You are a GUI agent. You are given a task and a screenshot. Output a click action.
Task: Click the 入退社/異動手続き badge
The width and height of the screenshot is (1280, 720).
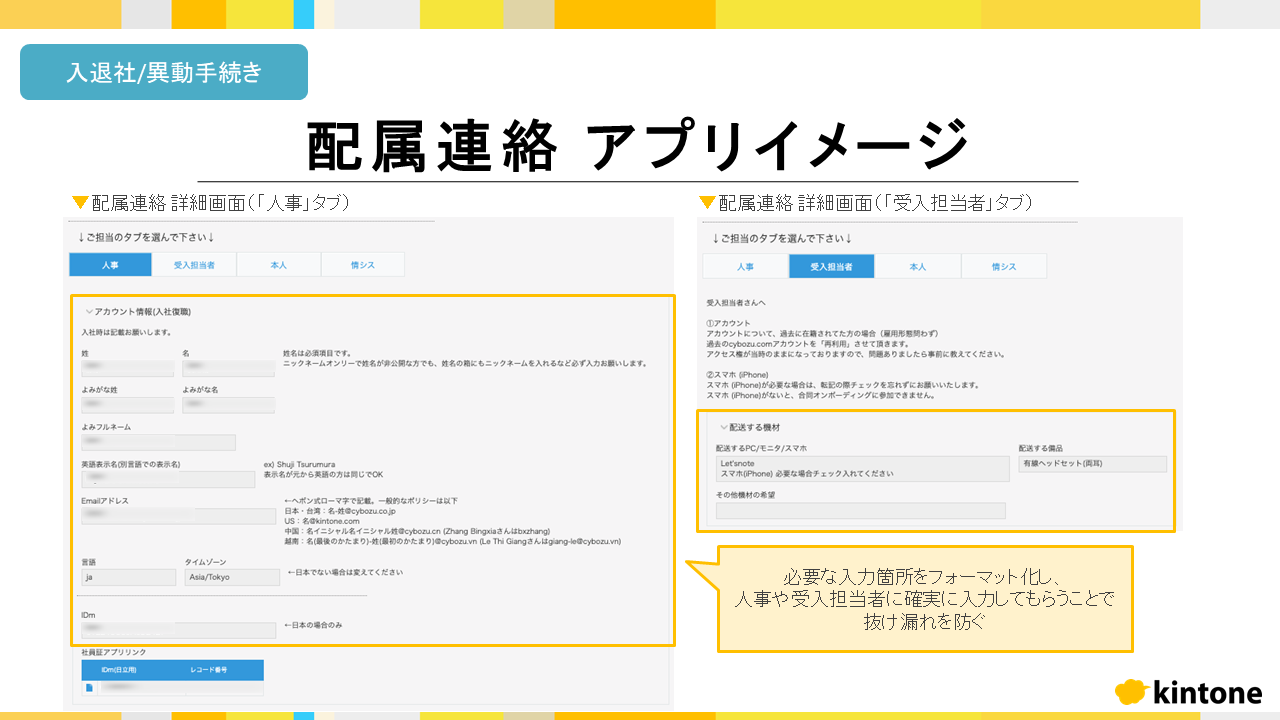tap(164, 72)
